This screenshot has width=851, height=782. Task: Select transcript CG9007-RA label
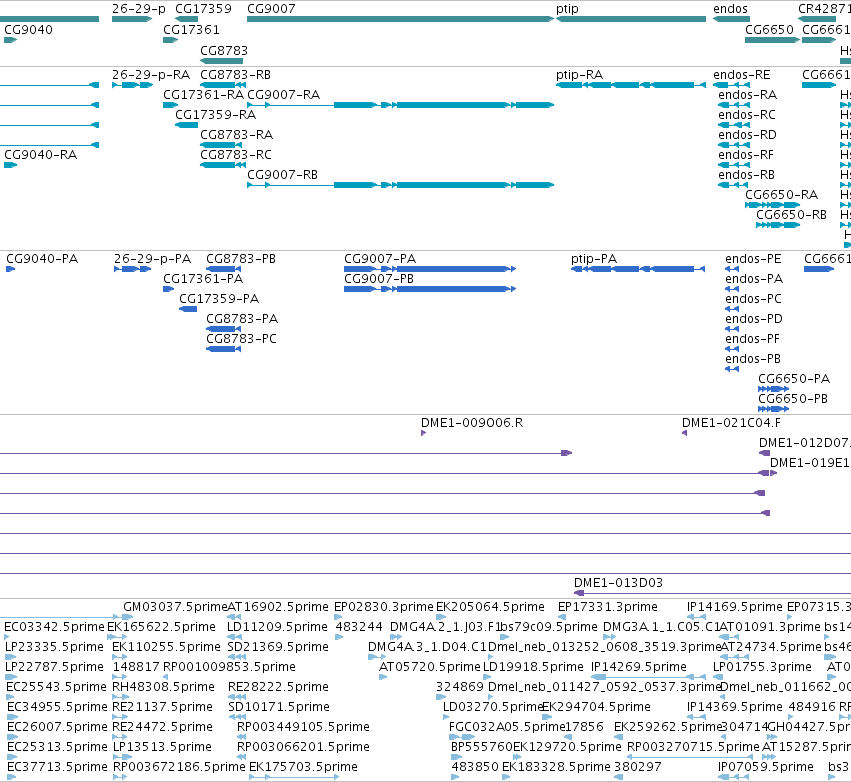pyautogui.click(x=283, y=95)
